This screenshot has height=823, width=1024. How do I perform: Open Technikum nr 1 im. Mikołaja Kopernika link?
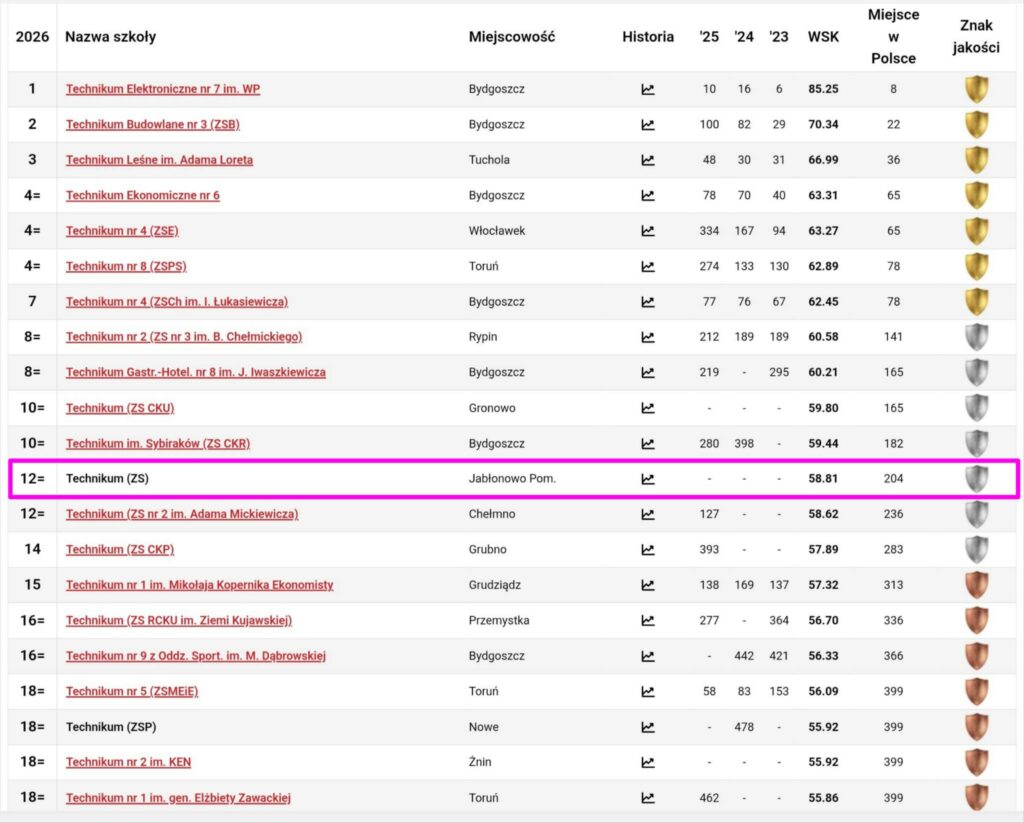[x=199, y=585]
